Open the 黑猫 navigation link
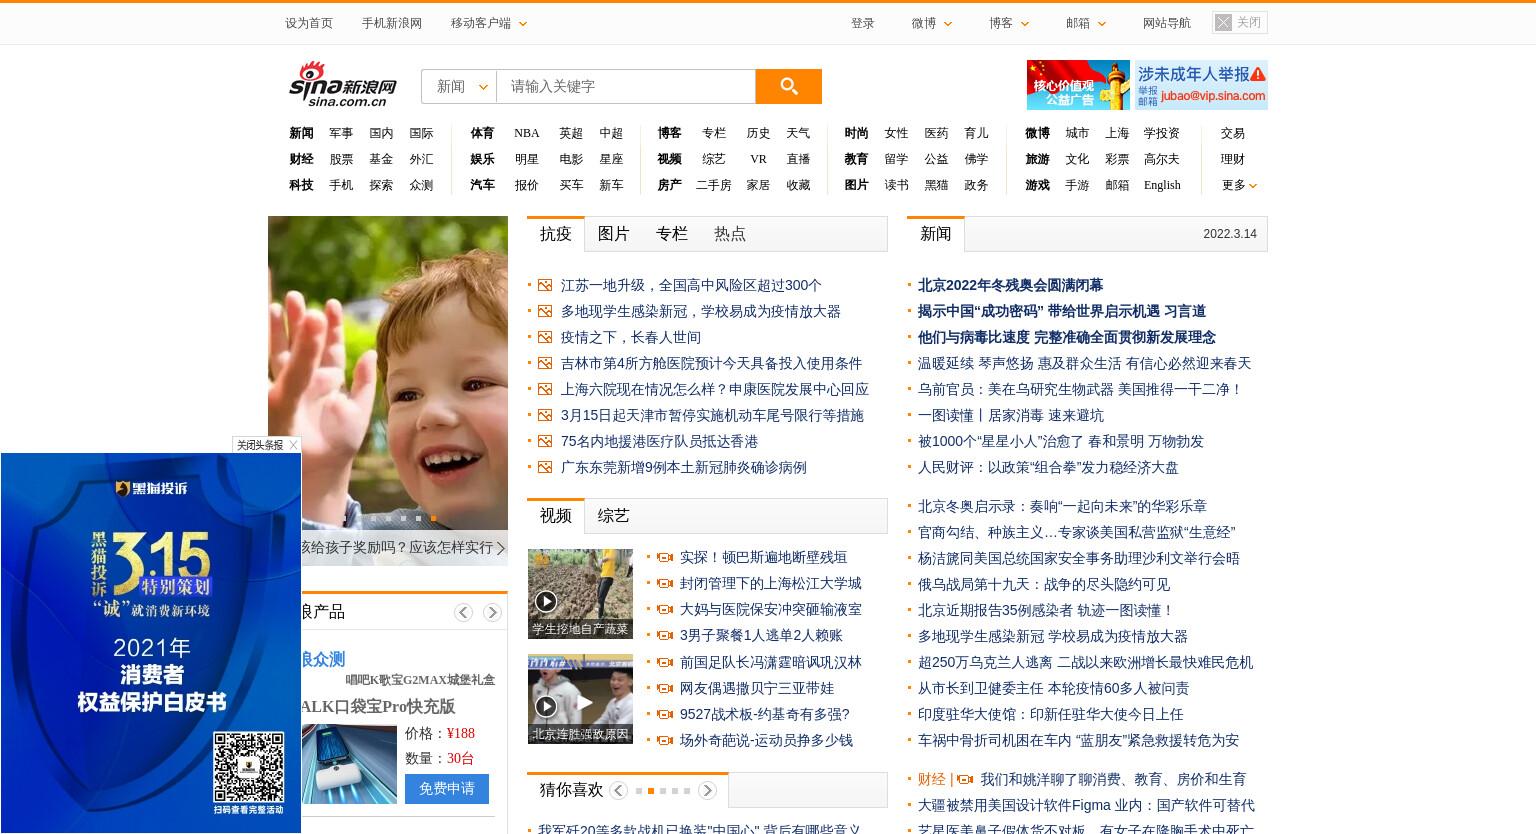 point(936,185)
